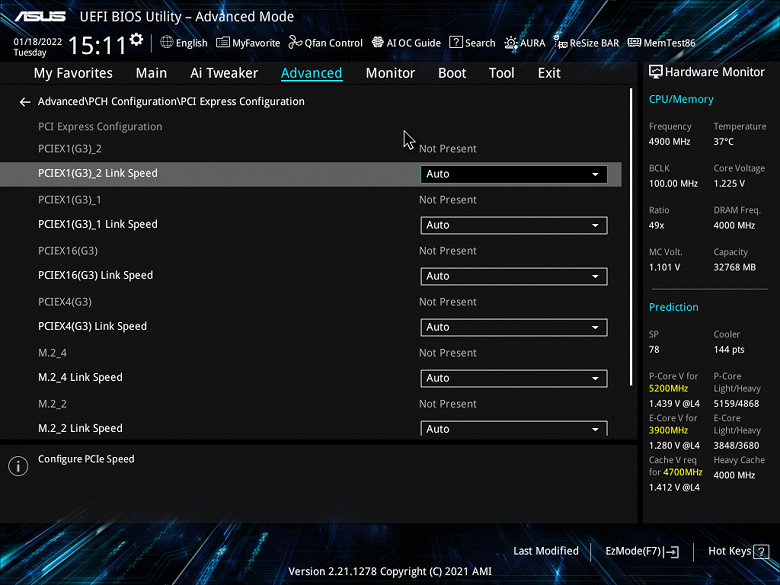
Task: Change language via English label
Action: (192, 43)
